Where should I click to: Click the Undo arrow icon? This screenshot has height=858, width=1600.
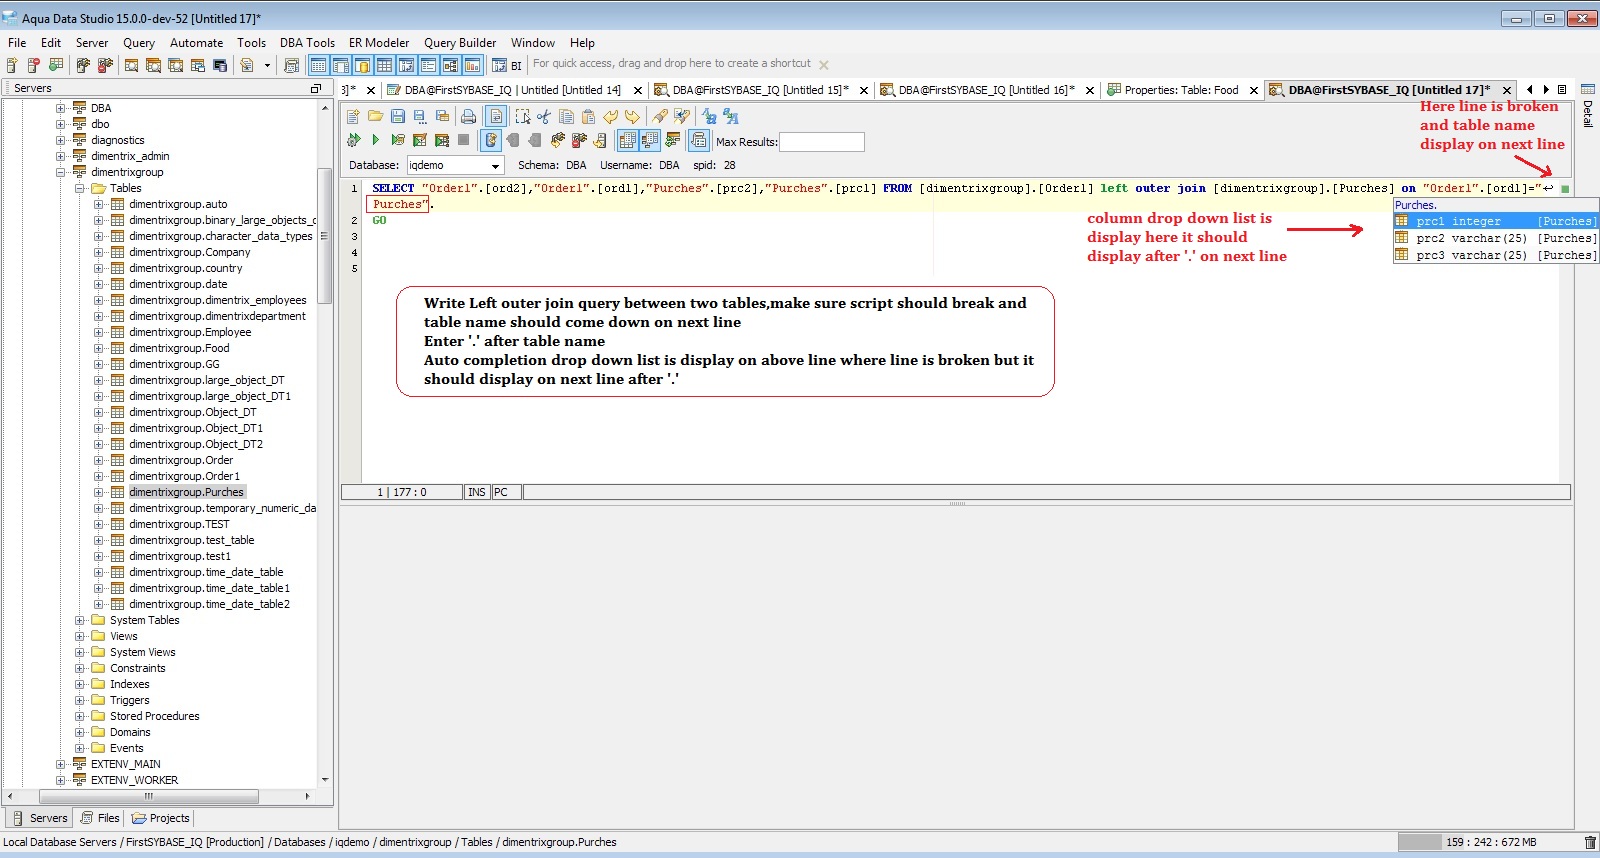(x=611, y=116)
